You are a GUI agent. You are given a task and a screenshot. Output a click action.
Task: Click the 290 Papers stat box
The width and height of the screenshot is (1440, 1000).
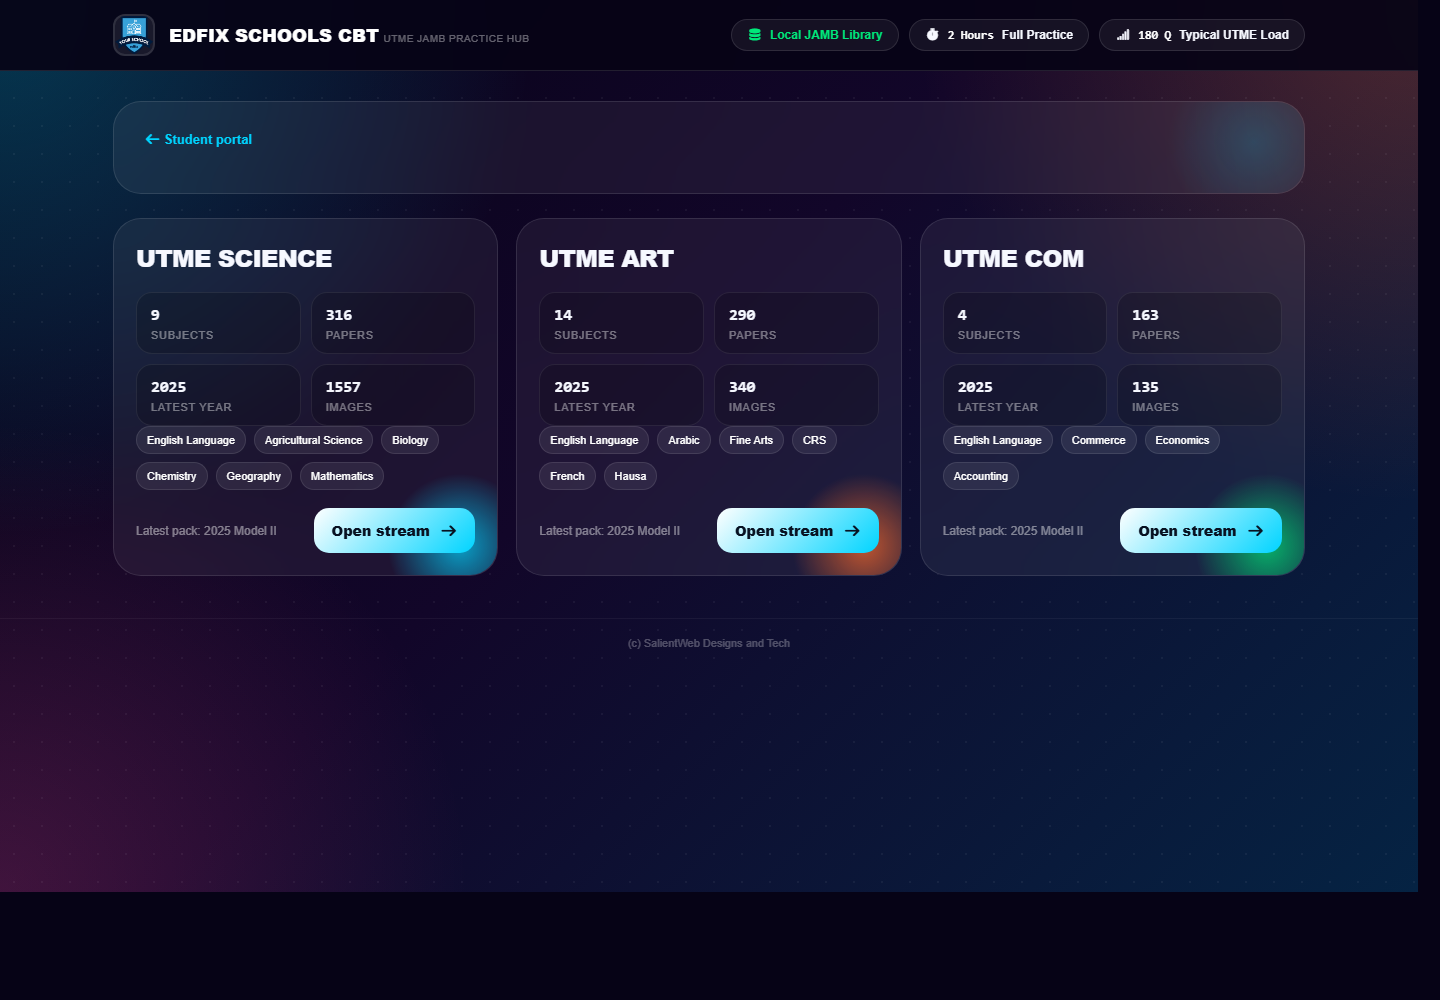pos(796,323)
